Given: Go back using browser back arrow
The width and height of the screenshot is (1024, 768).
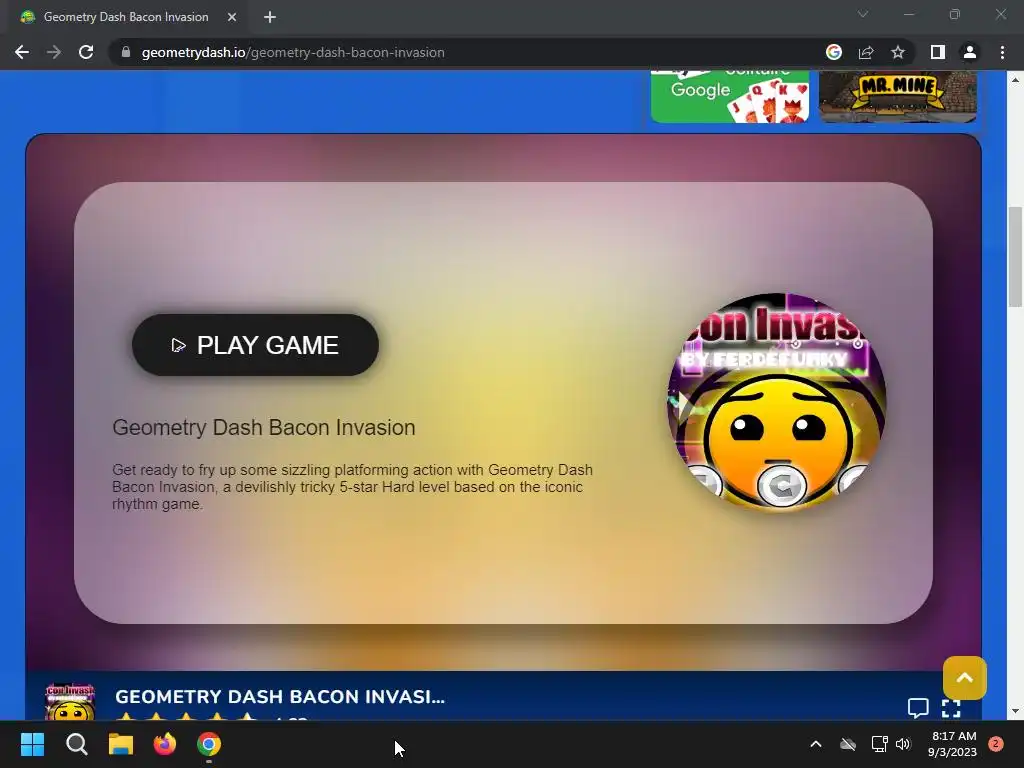Looking at the screenshot, I should pos(22,52).
